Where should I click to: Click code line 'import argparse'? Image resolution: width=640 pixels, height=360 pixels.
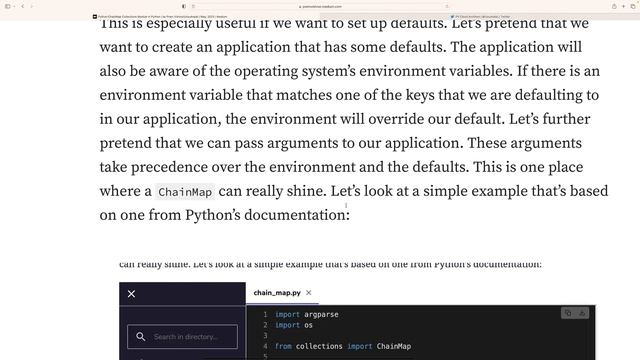307,314
